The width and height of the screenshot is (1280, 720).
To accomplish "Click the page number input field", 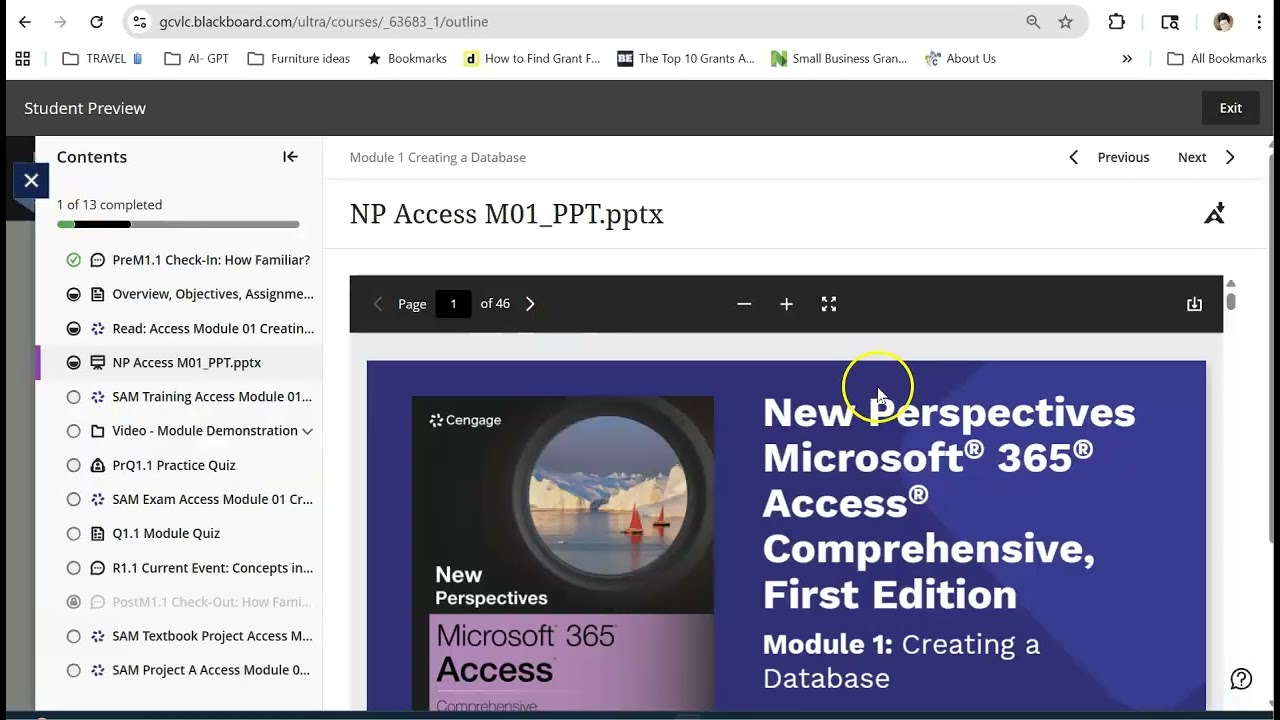I will click(x=453, y=304).
